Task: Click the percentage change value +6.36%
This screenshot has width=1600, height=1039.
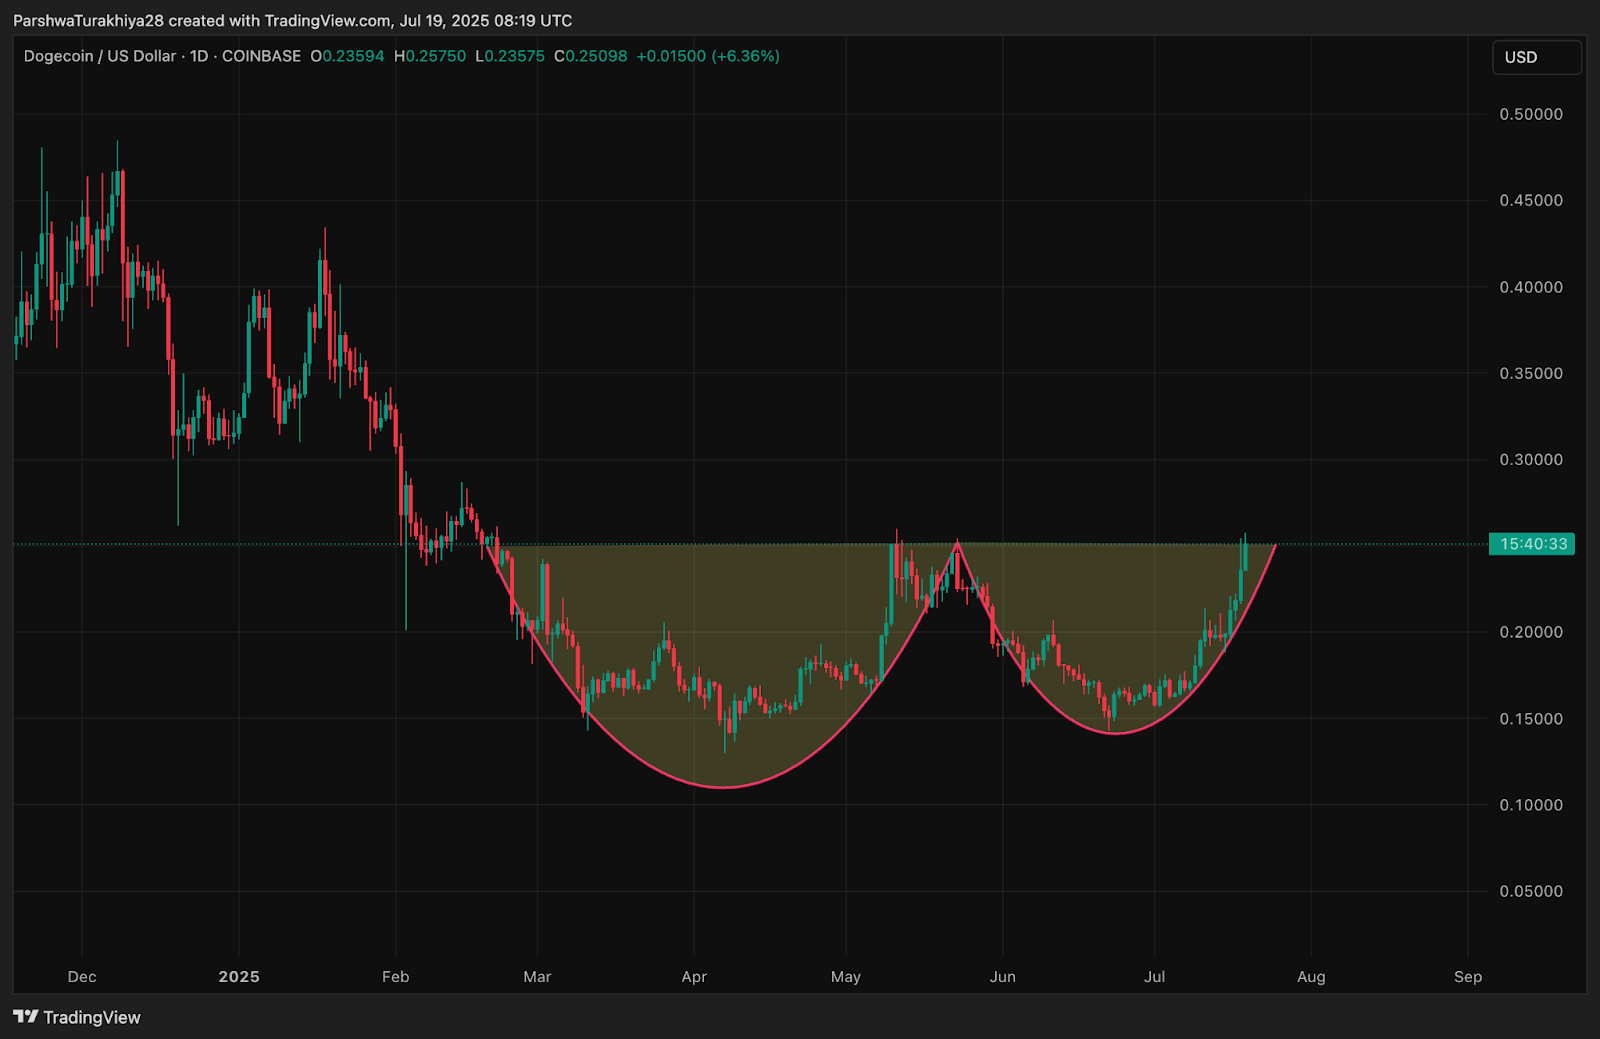Action: tap(745, 56)
